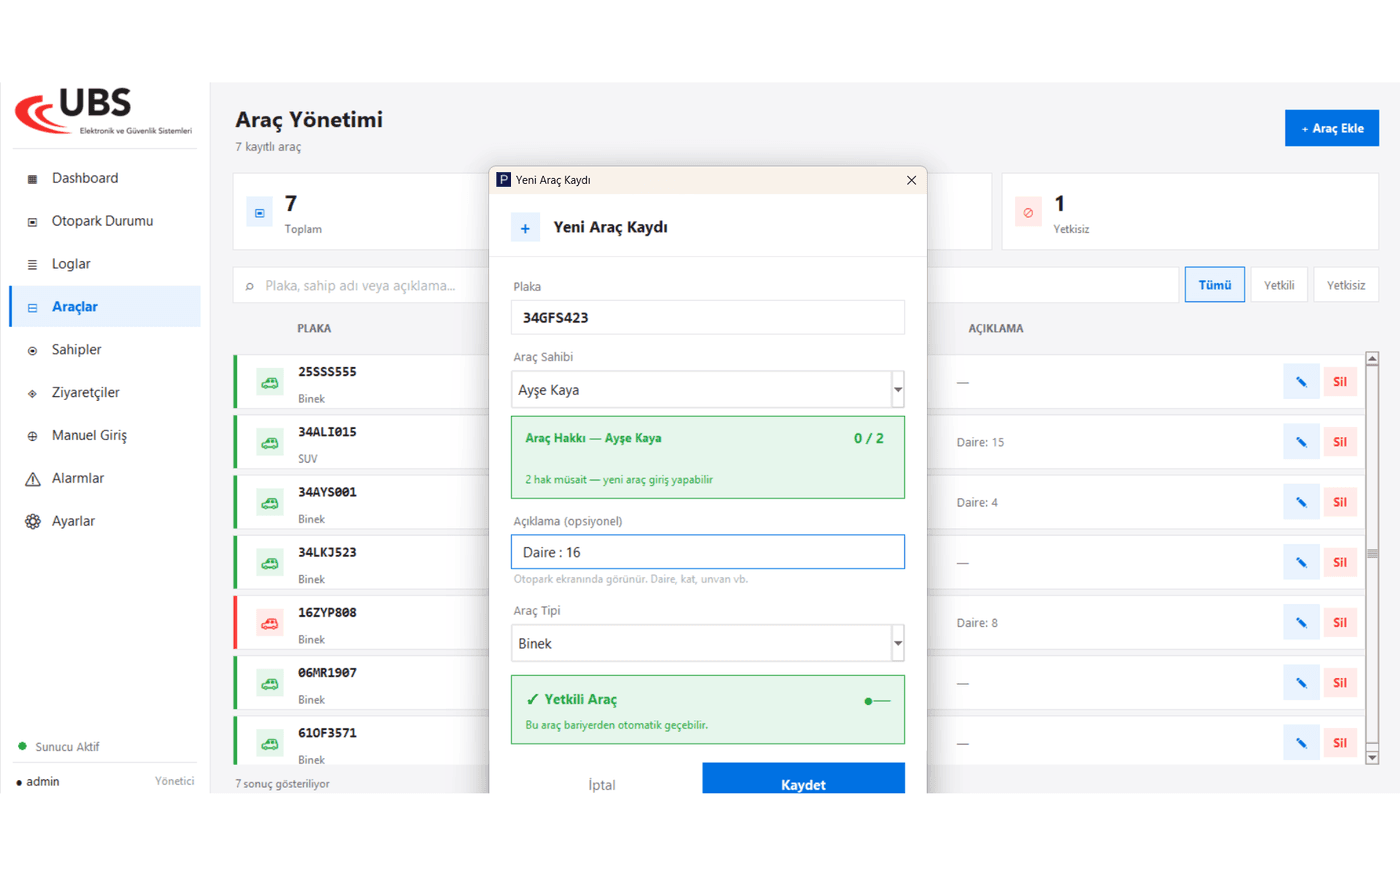Click the dialog plus header icon

click(x=525, y=228)
